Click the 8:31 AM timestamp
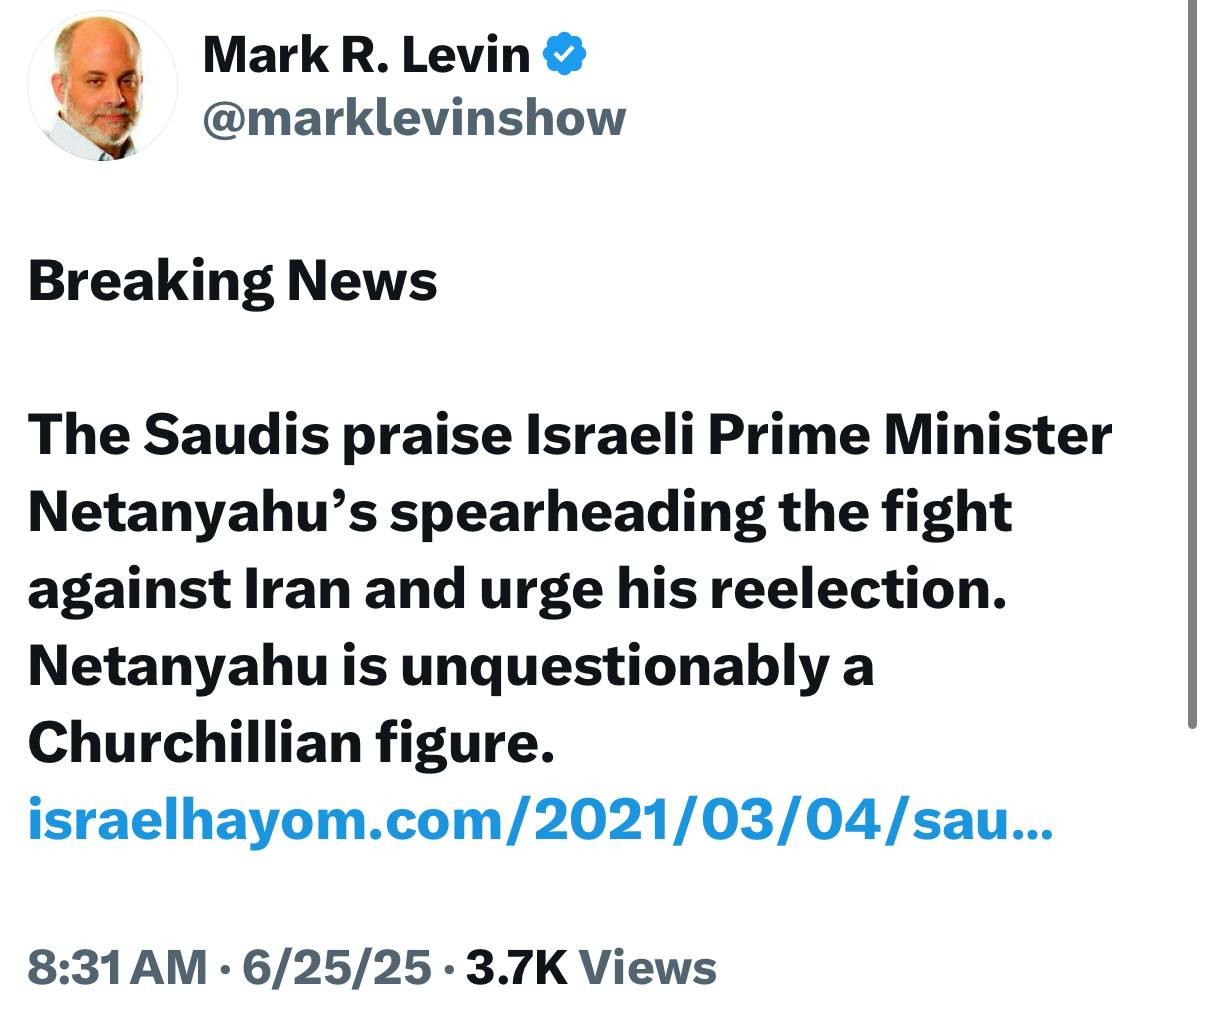The image size is (1206, 1013). (x=117, y=967)
